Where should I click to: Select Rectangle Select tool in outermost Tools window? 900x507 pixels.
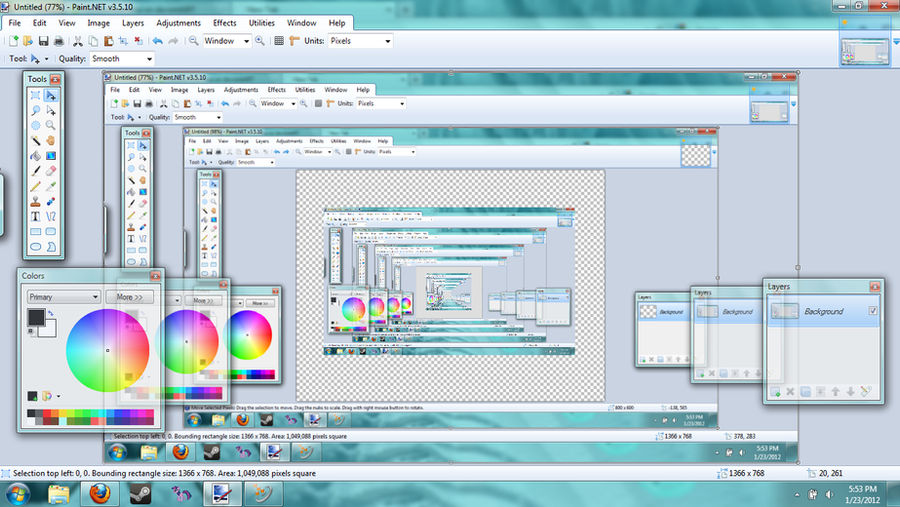[36, 95]
